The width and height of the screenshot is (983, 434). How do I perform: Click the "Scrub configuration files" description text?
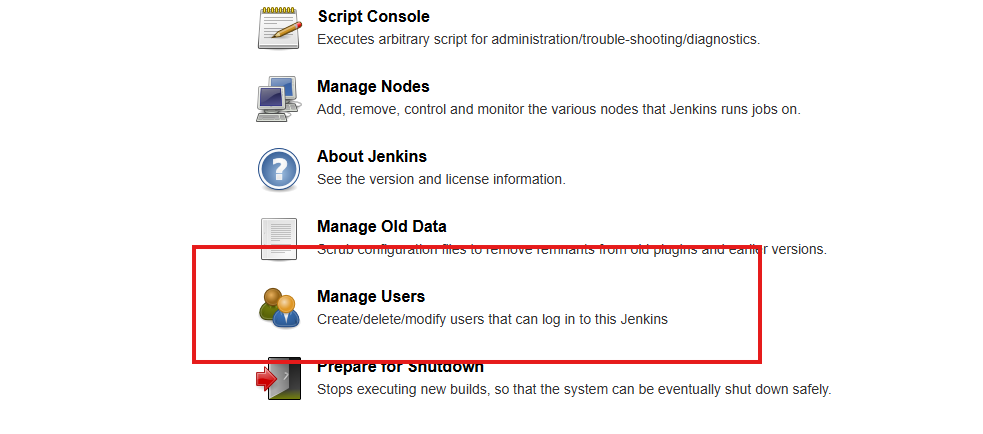[571, 250]
